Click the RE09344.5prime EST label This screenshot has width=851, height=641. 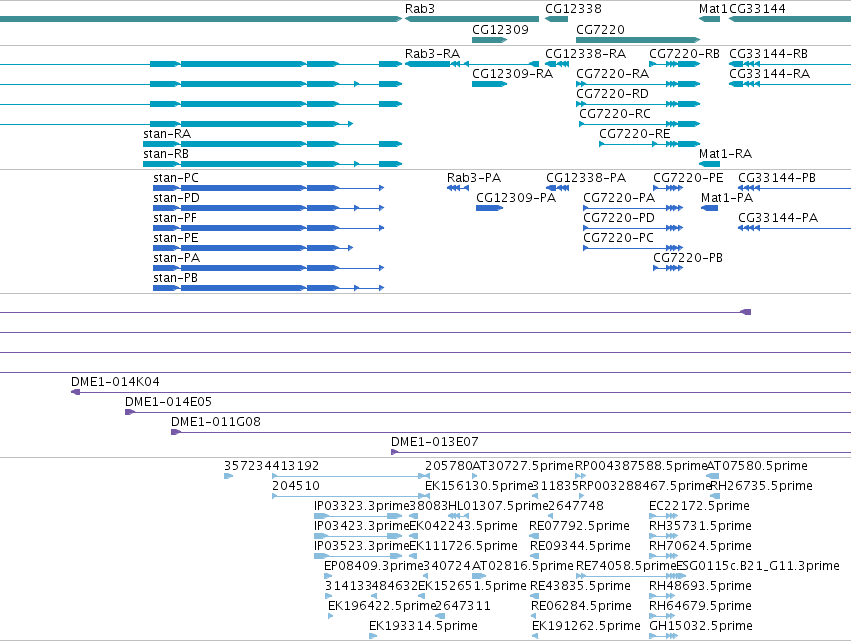click(x=580, y=546)
